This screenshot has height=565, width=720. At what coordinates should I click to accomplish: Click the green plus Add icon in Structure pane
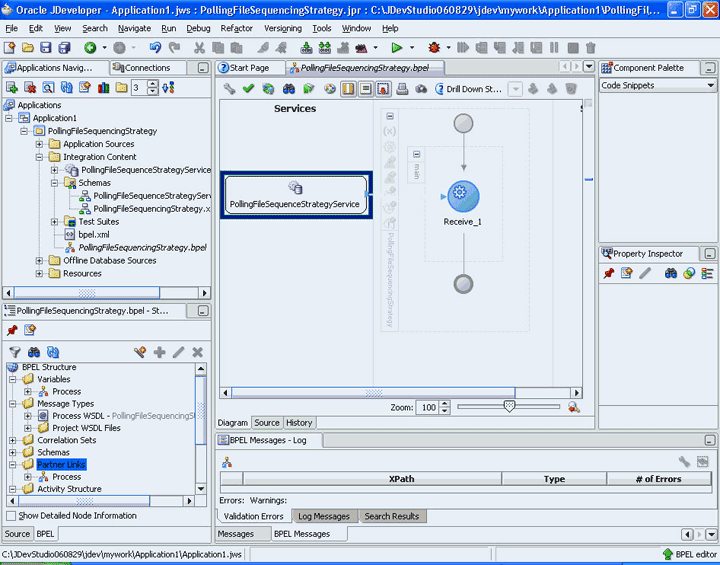(159, 352)
